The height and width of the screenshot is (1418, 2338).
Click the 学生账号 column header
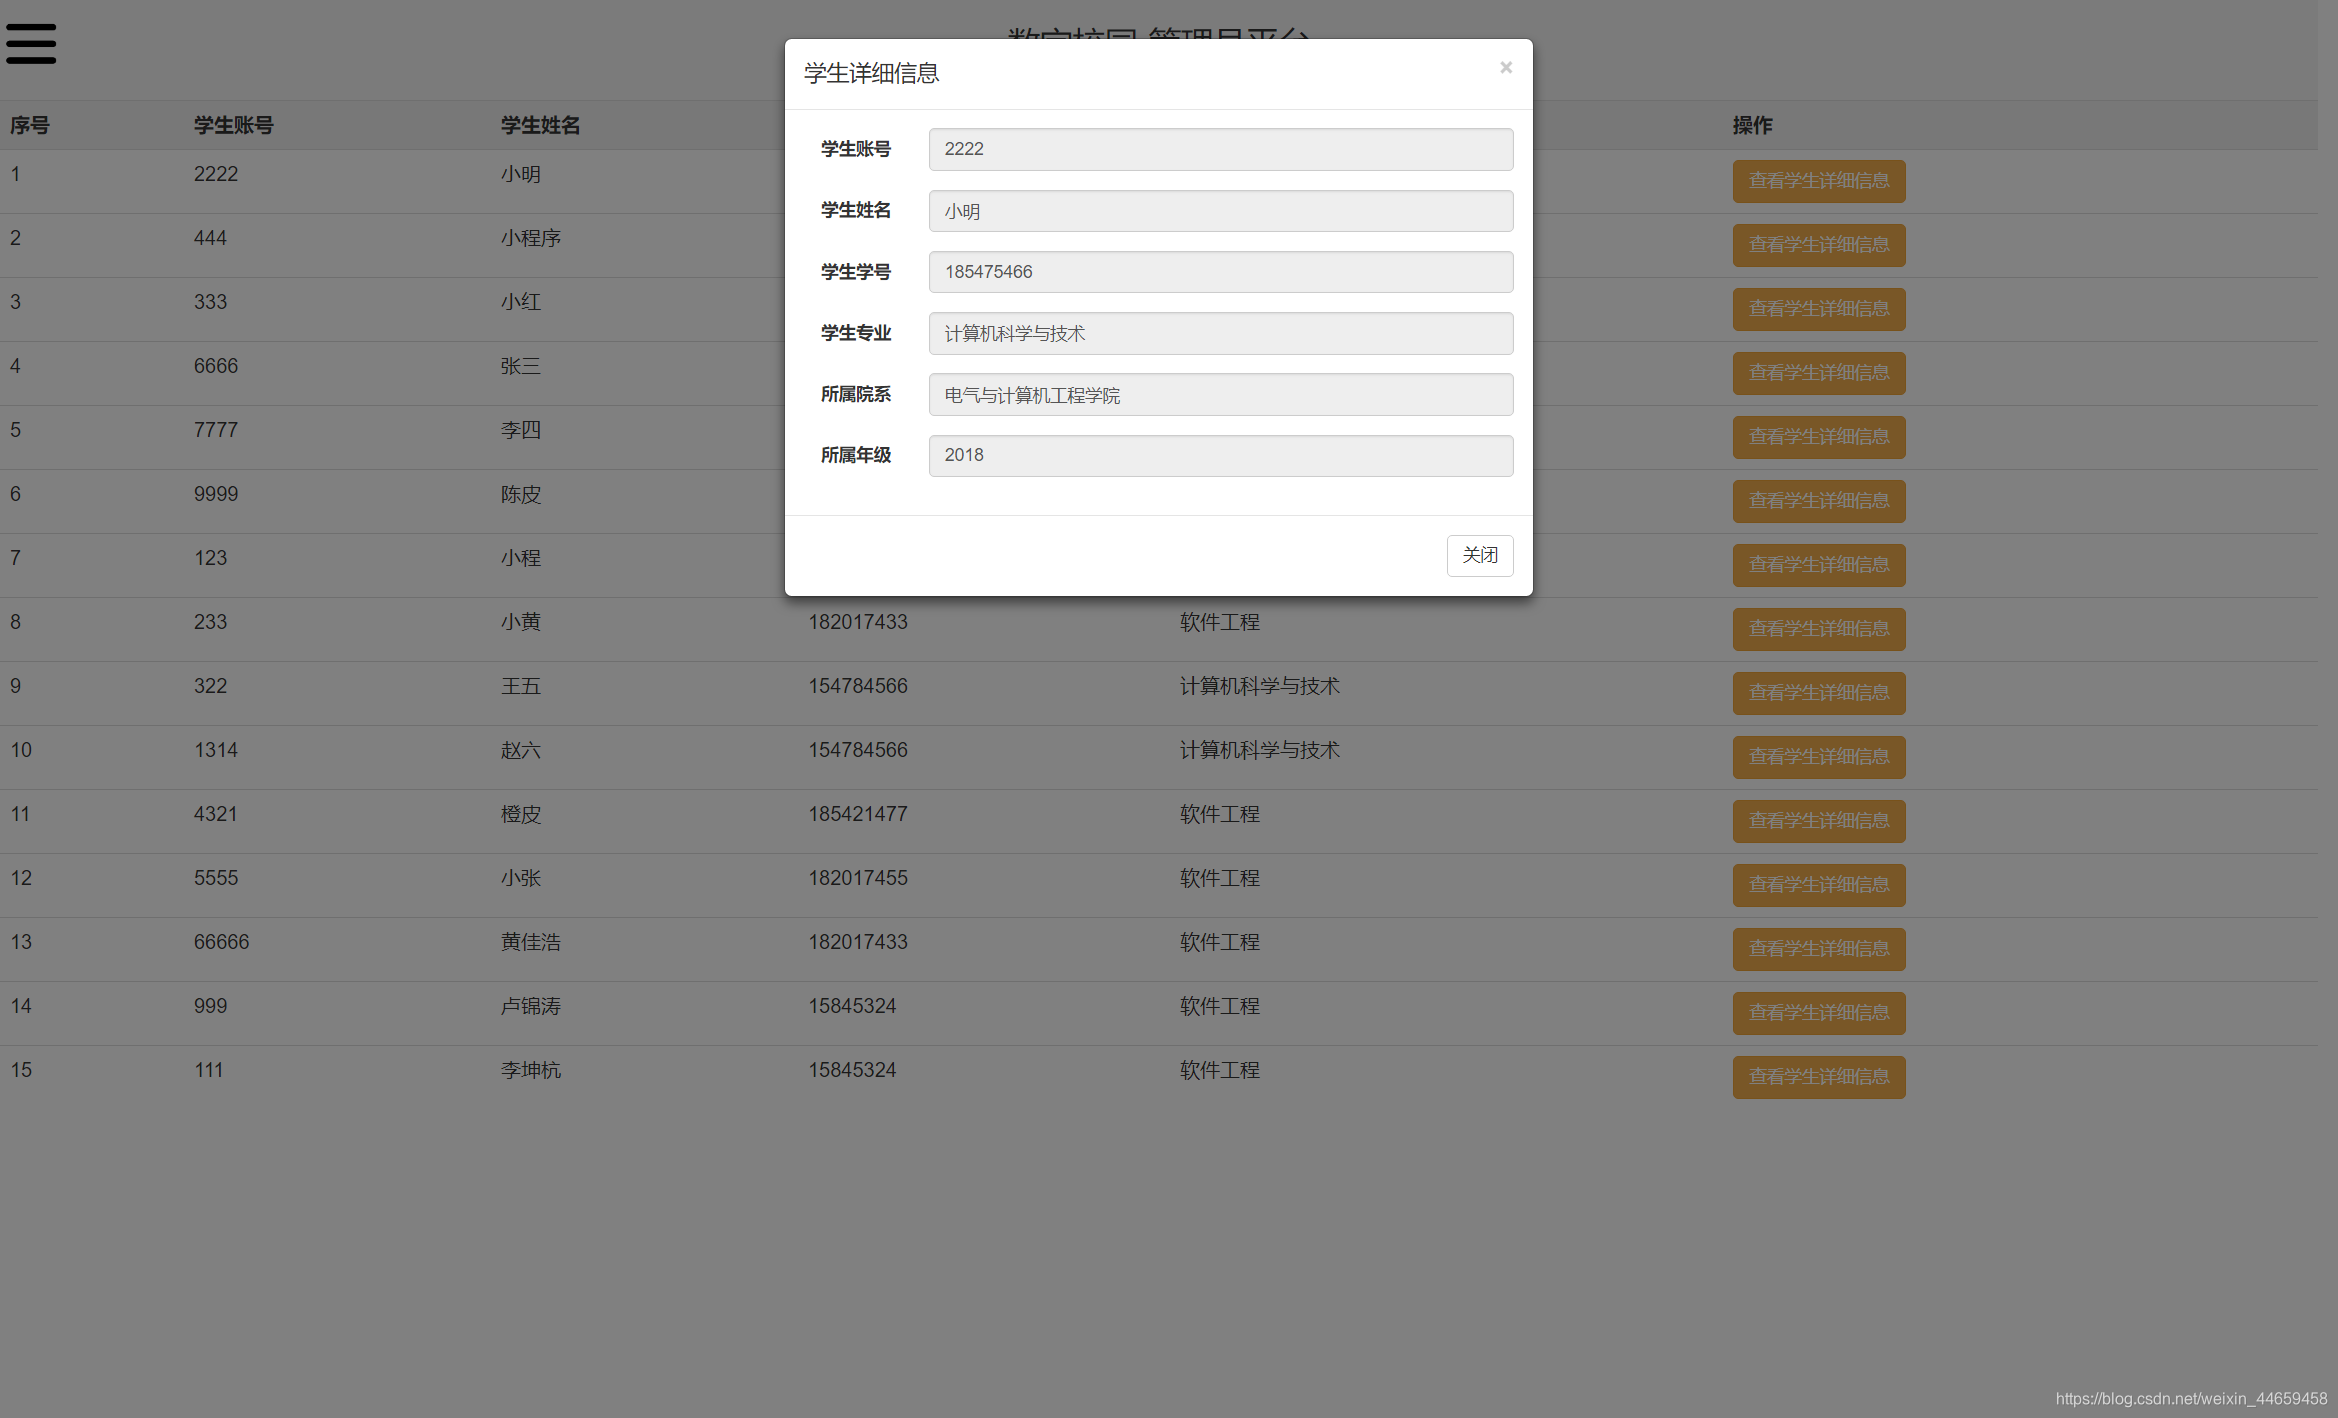click(234, 126)
